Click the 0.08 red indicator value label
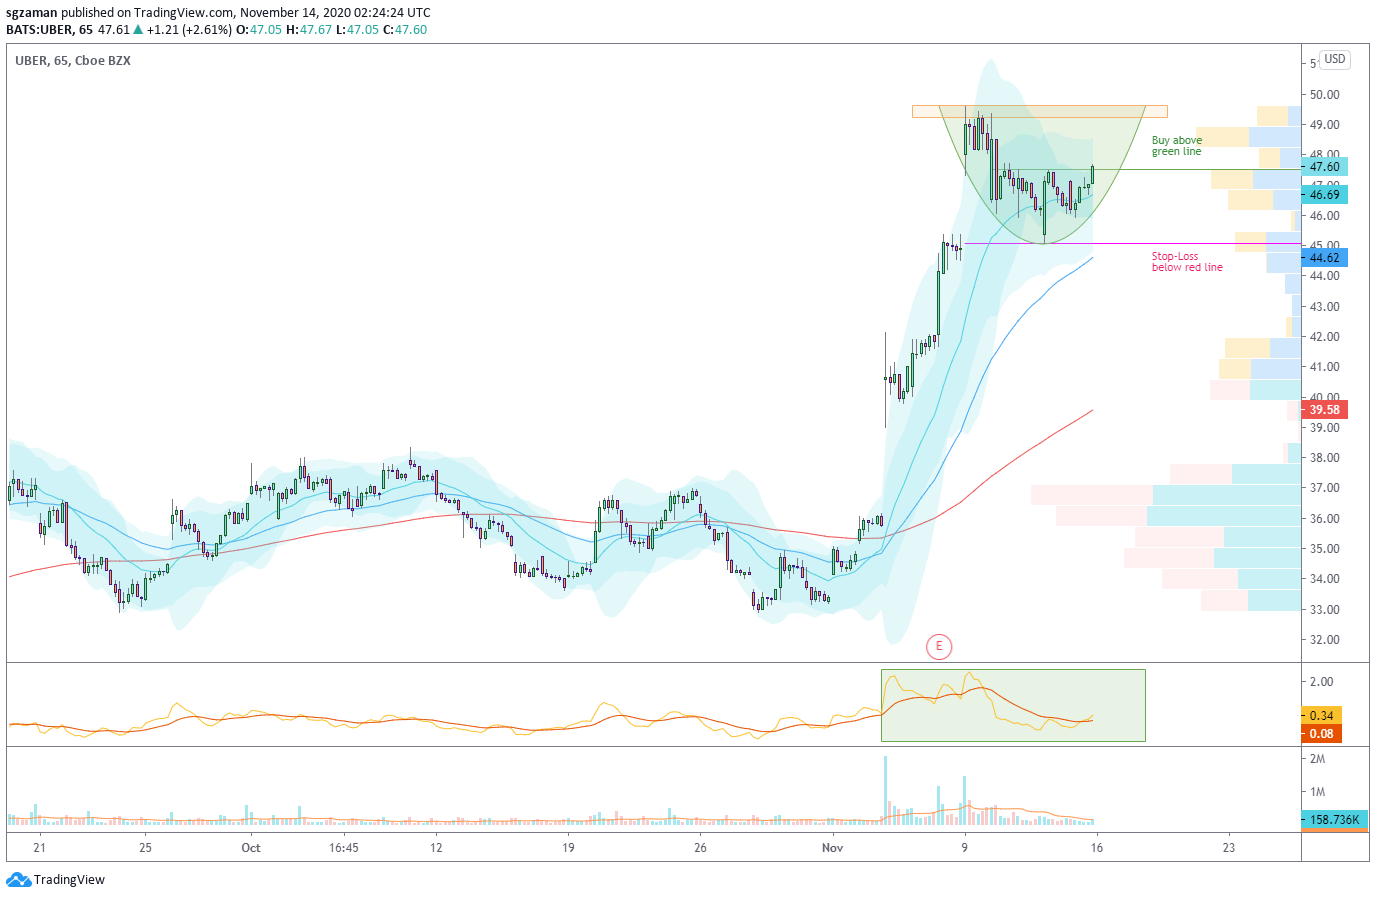 [1321, 734]
